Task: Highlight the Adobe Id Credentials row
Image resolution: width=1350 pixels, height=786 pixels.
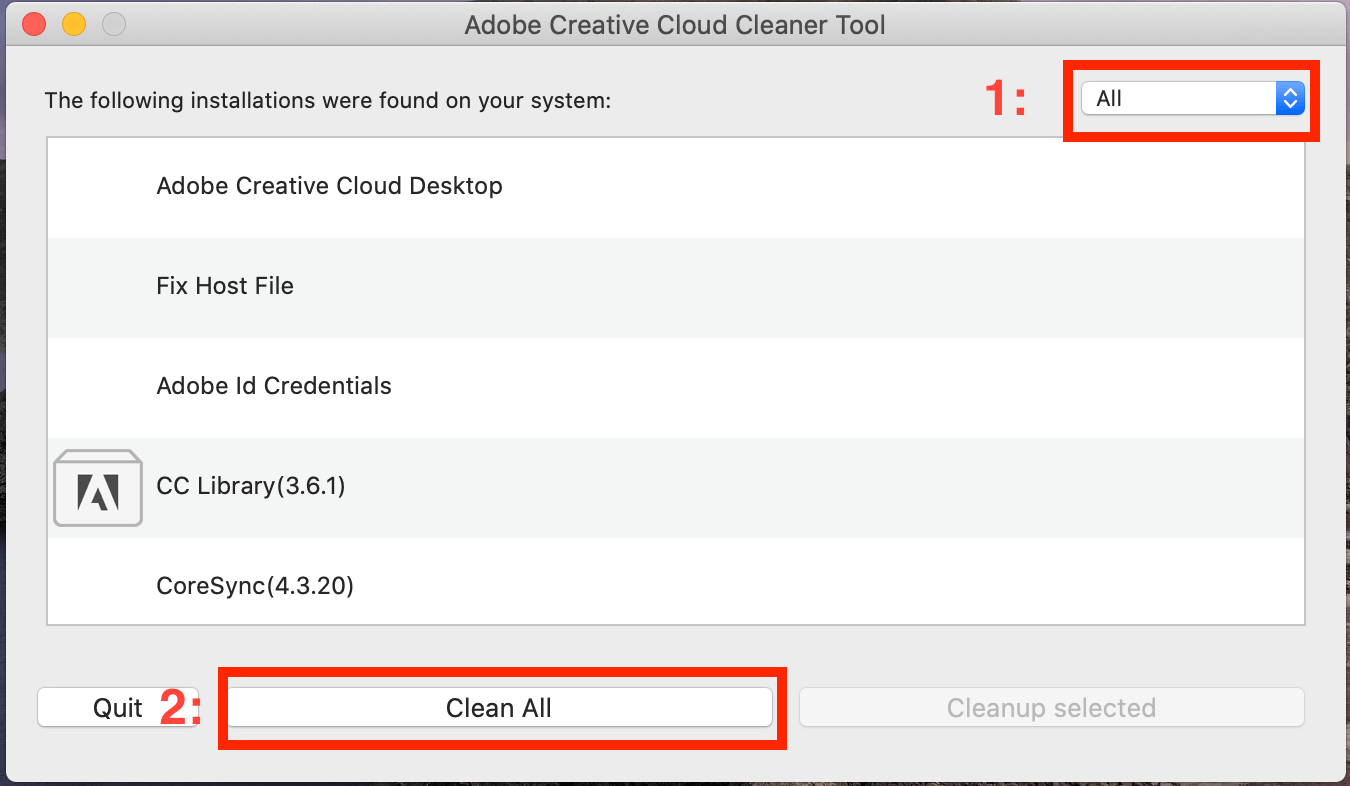Action: click(274, 386)
